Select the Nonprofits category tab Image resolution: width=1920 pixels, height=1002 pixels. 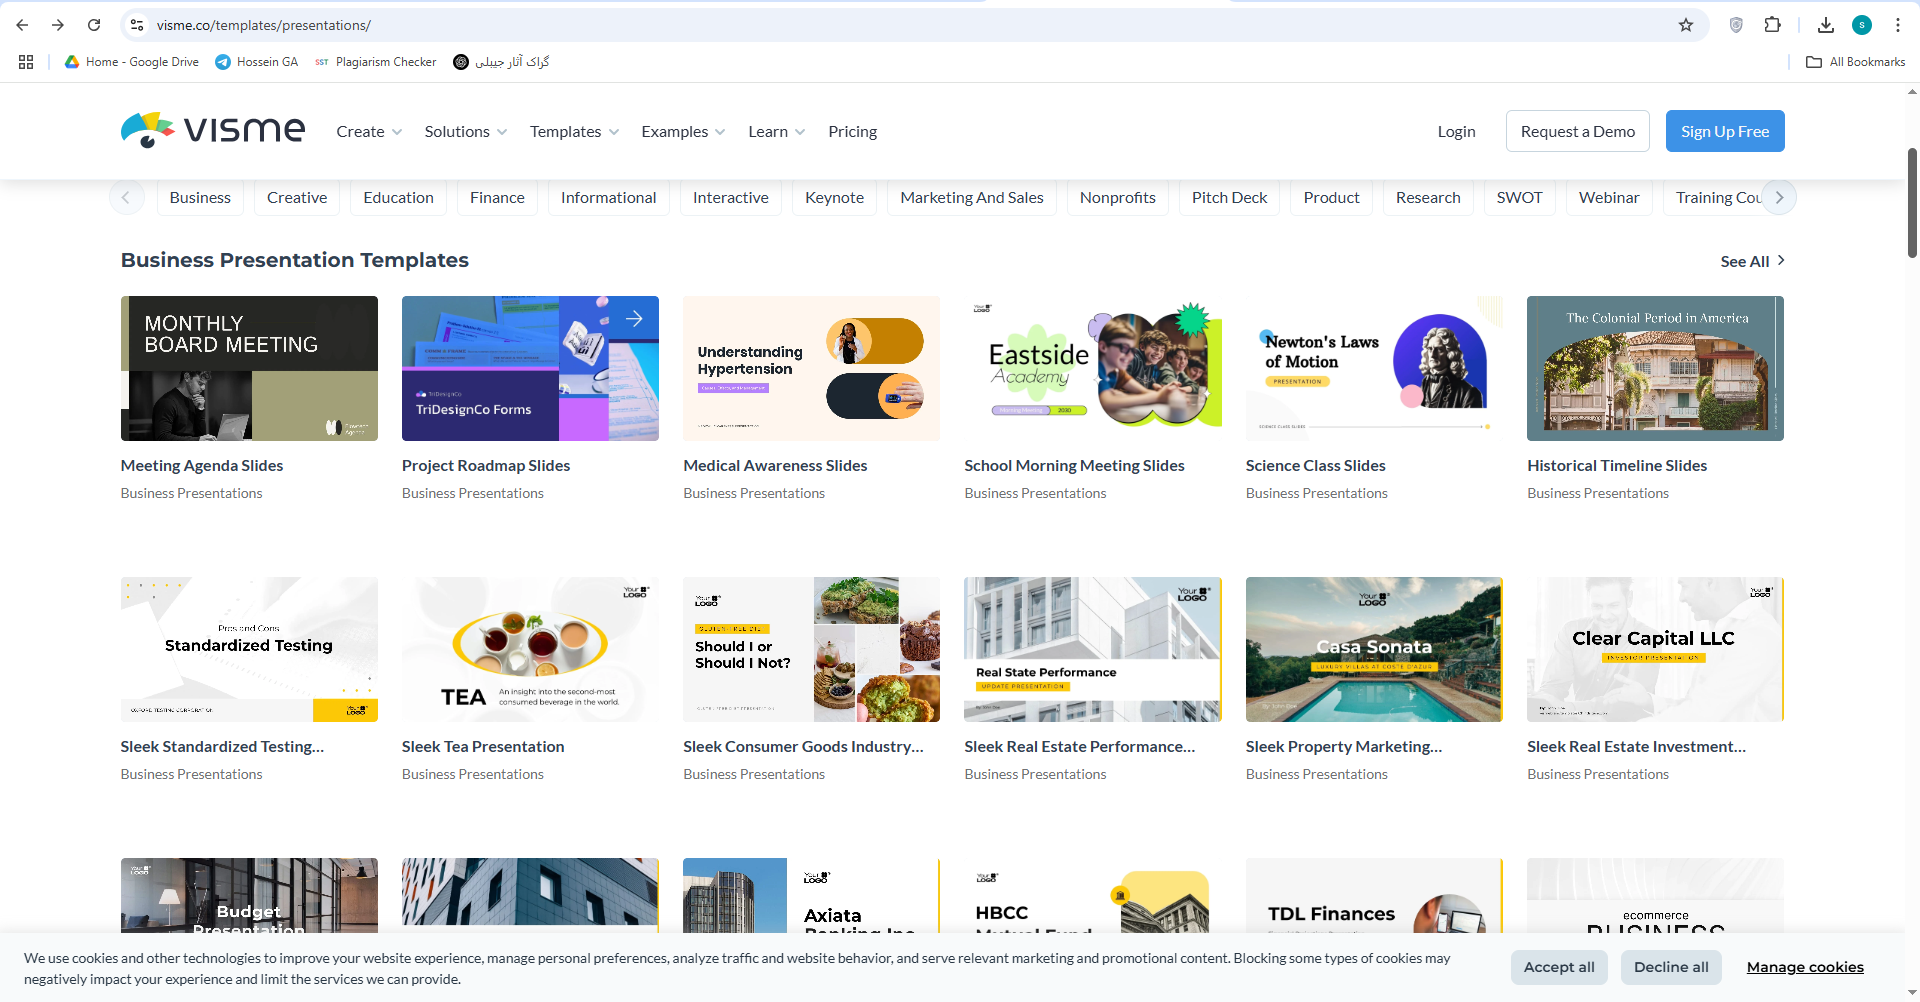click(x=1117, y=198)
